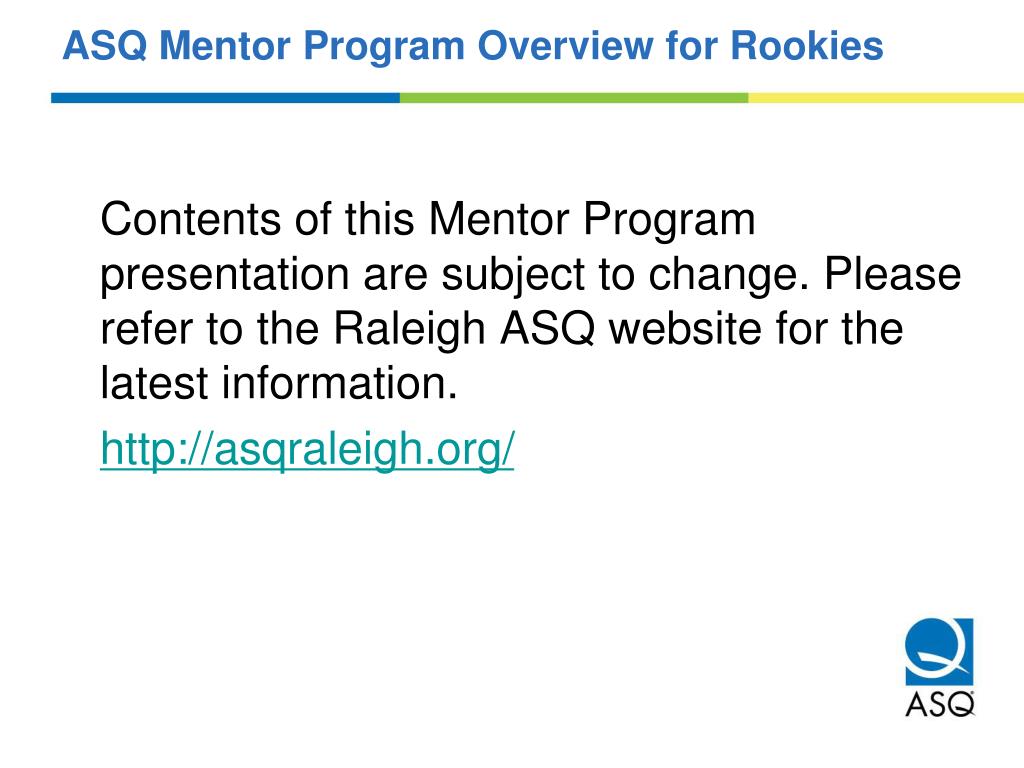Viewport: 1024px width, 768px height.
Task: Click "Mentor Program" in the body paragraph
Action: pyautogui.click(x=592, y=220)
